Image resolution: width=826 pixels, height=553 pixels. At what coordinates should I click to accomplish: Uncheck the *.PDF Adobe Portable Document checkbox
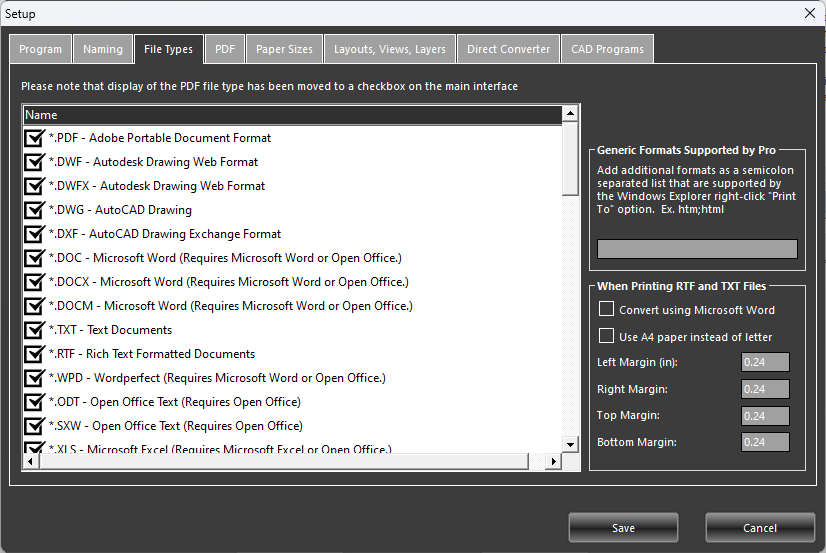pyautogui.click(x=34, y=138)
